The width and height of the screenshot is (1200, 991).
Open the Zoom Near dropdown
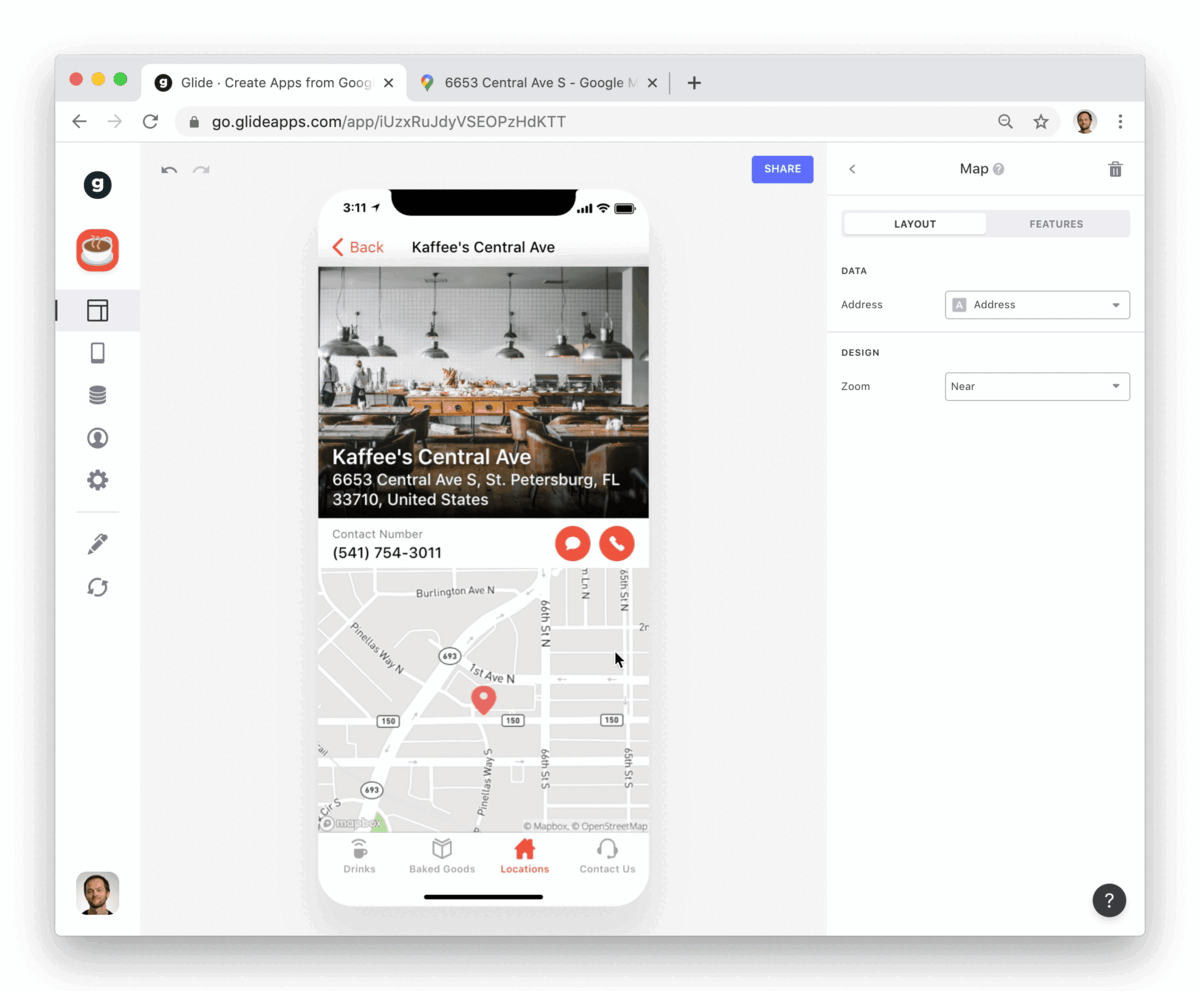coord(1037,387)
